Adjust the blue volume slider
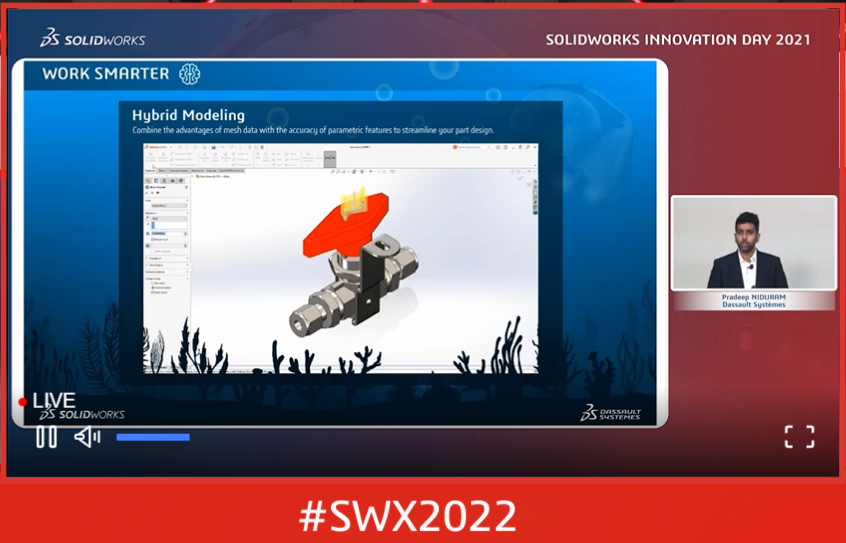The image size is (846, 543). [153, 437]
